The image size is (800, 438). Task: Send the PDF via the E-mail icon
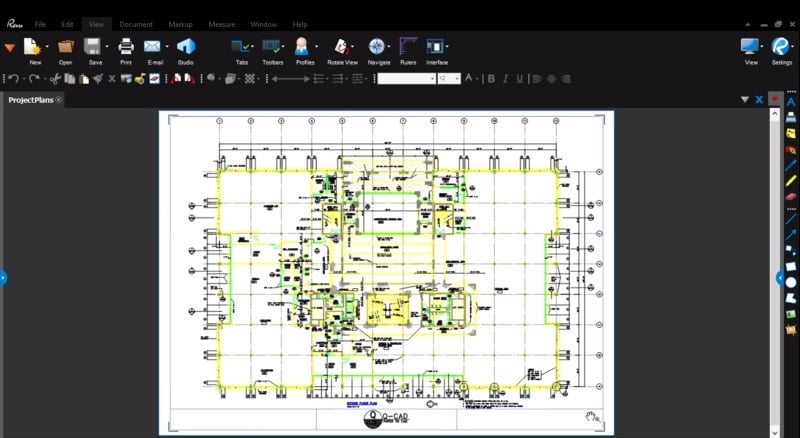click(152, 46)
